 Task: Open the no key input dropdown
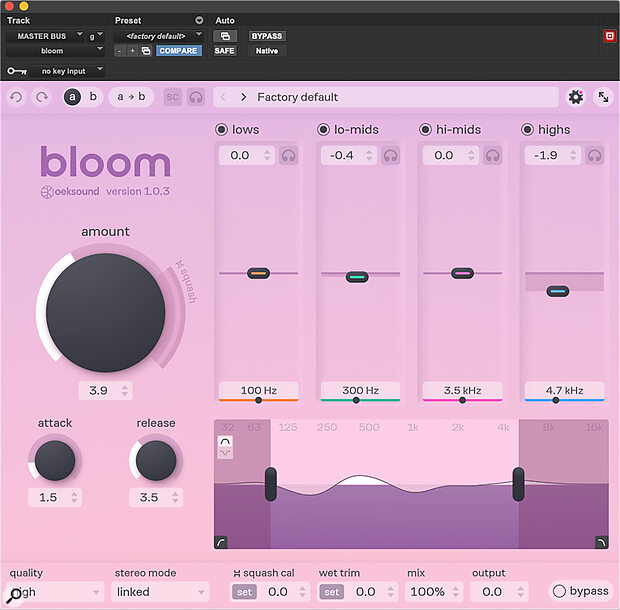(x=66, y=71)
